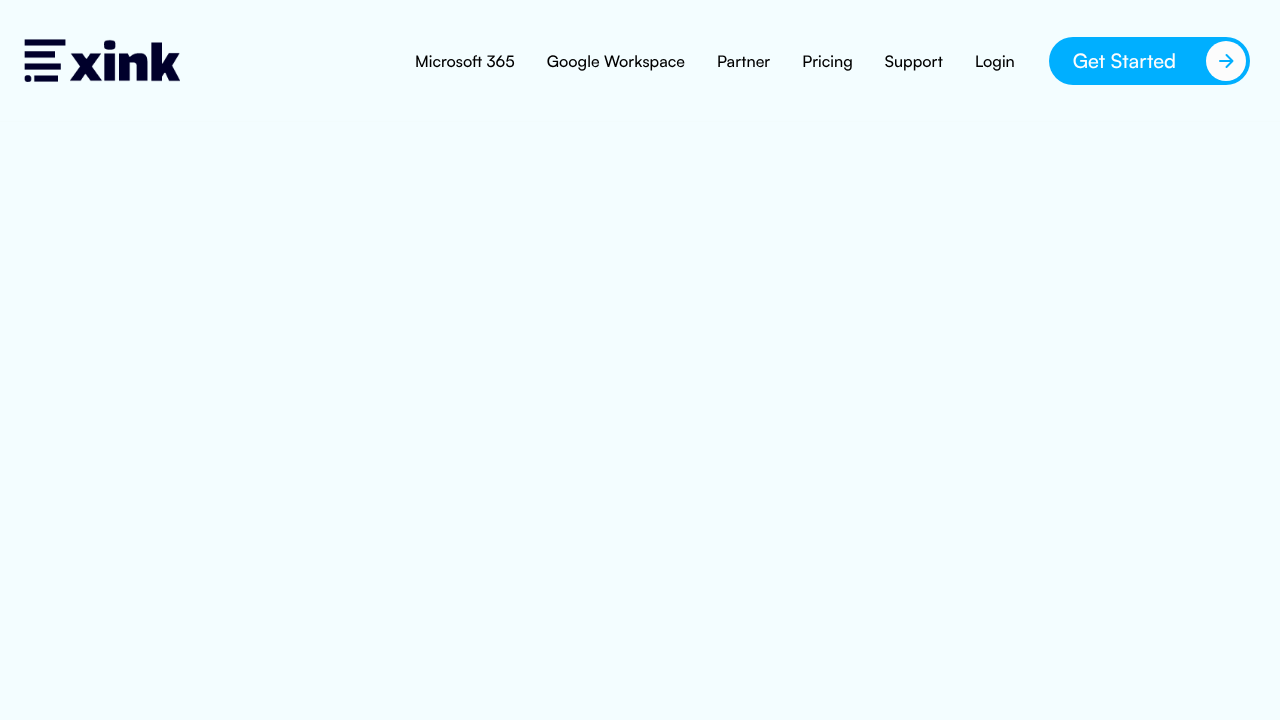Viewport: 1280px width, 720px height.
Task: Click the Xink logo
Action: [102, 61]
